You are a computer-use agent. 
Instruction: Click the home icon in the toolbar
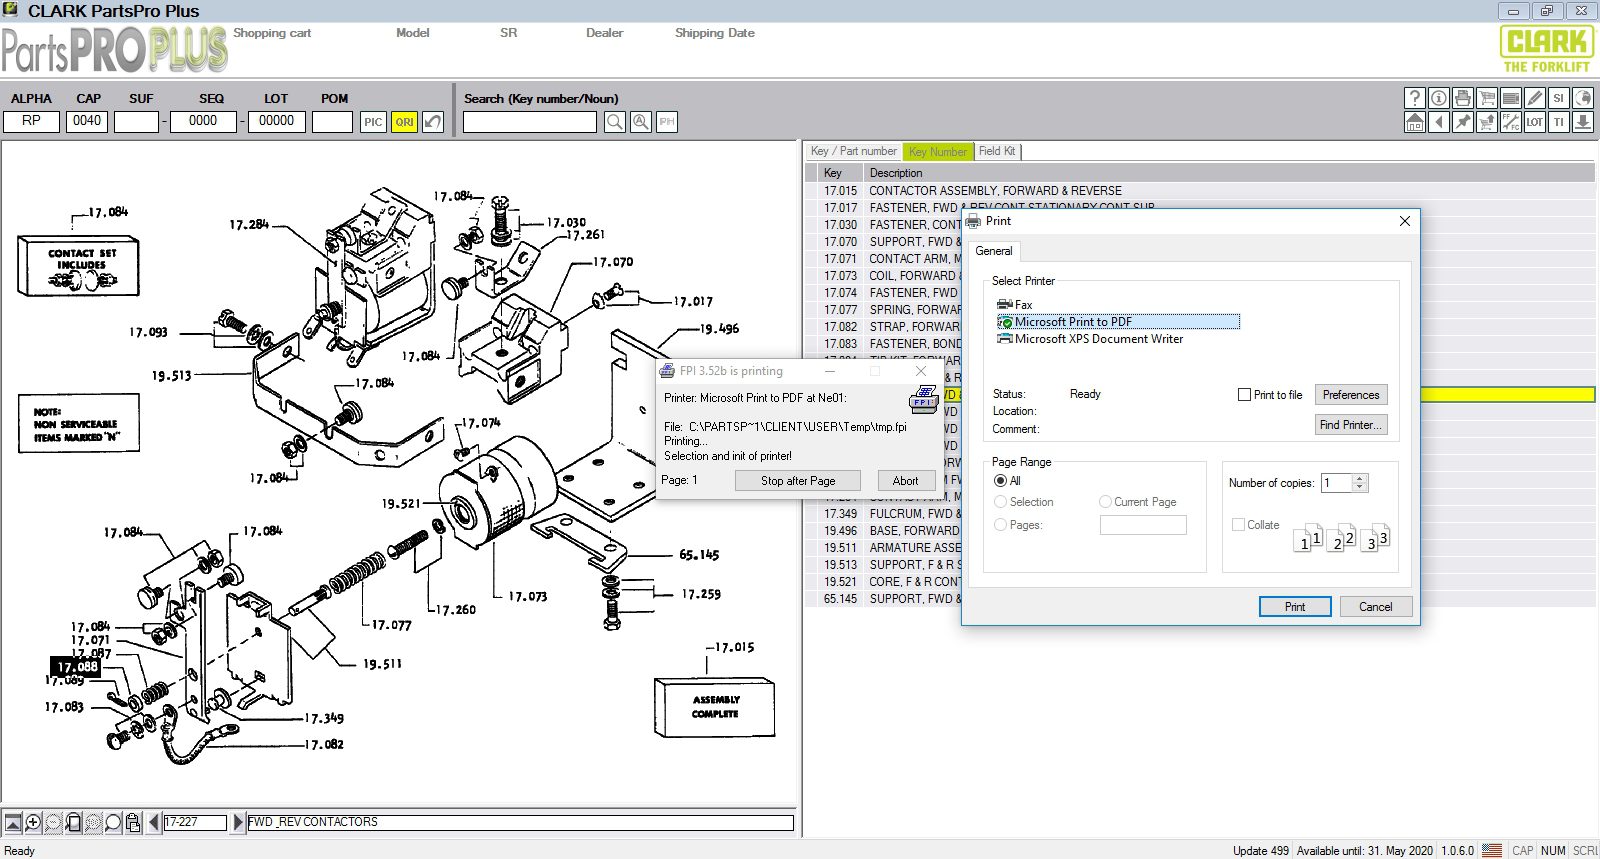(1414, 122)
